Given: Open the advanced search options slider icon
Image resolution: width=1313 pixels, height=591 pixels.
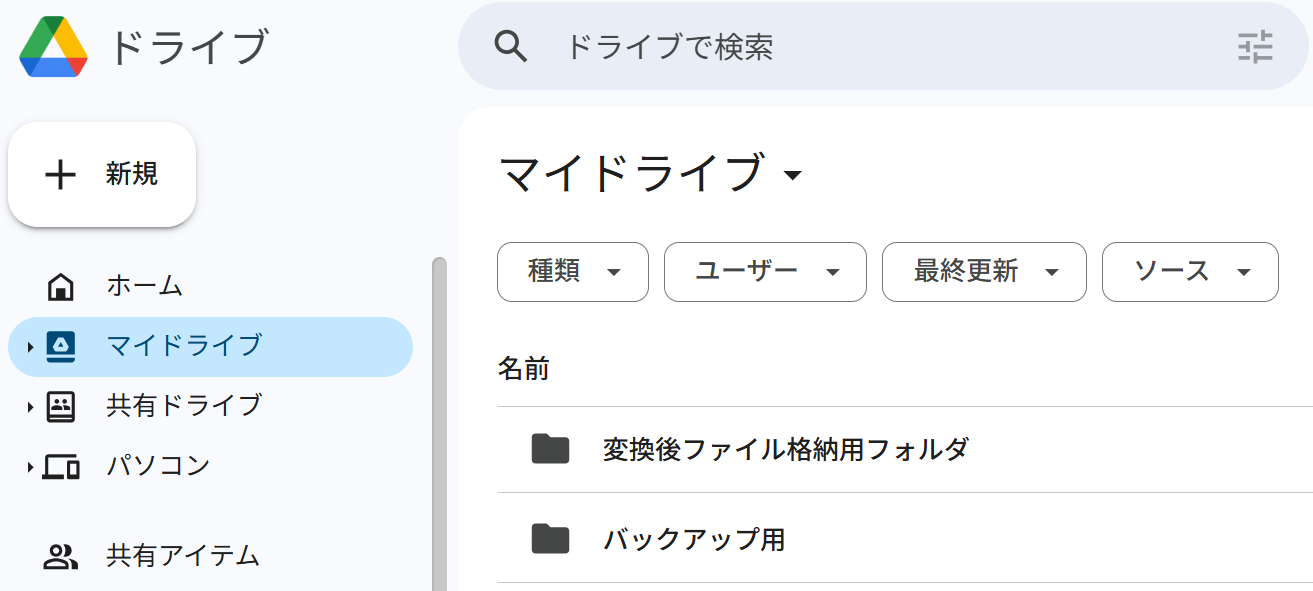Looking at the screenshot, I should coord(1255,47).
